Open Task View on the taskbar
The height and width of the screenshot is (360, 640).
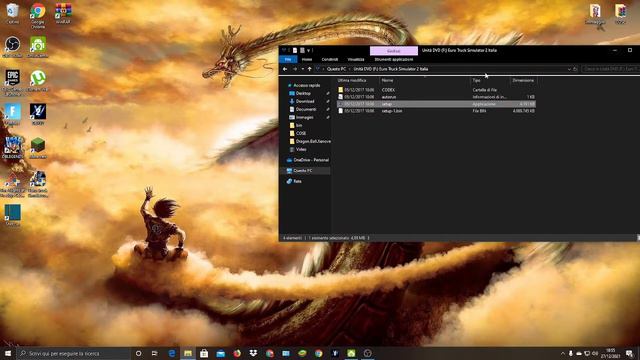155,353
